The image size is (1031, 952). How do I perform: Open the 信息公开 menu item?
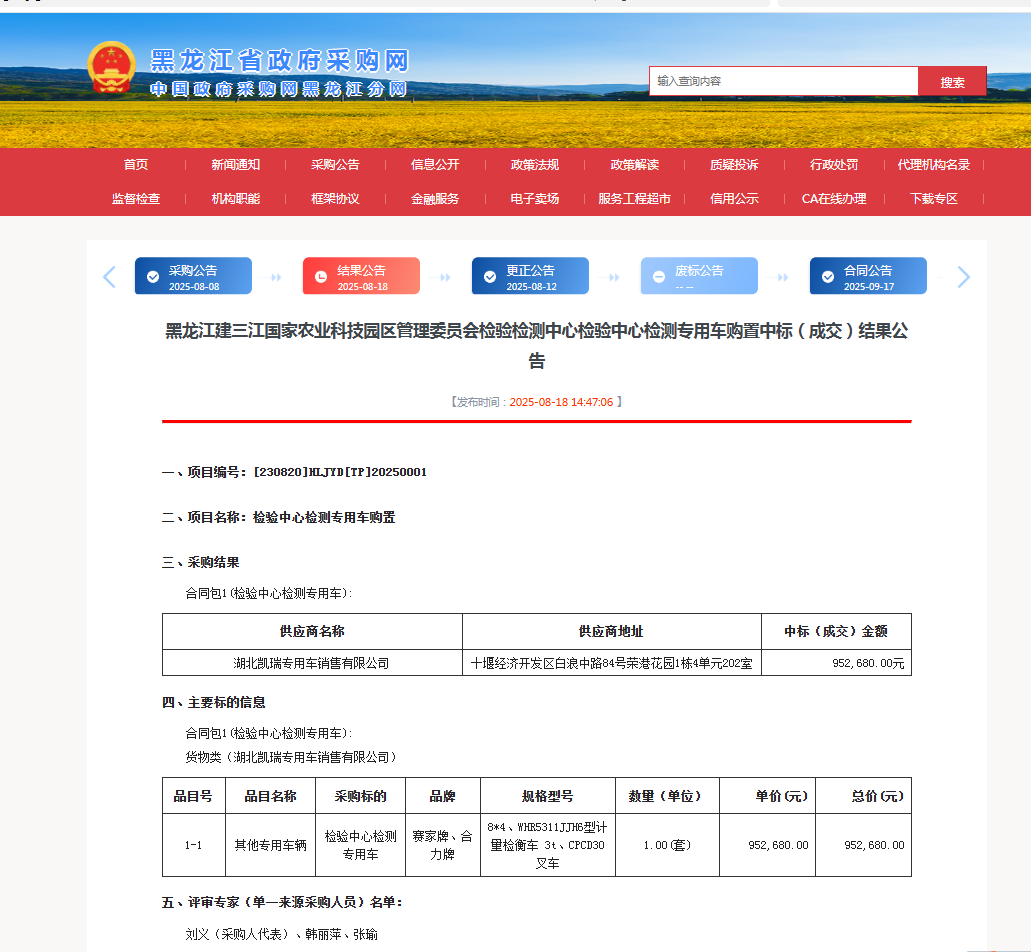436,164
